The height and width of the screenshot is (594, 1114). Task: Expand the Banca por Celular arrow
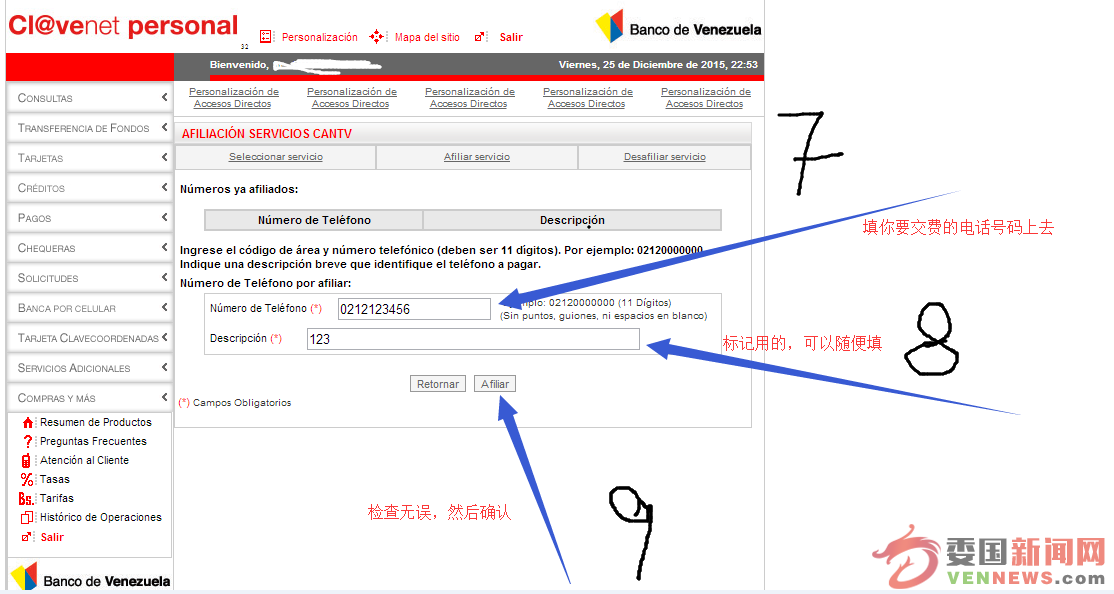click(164, 308)
